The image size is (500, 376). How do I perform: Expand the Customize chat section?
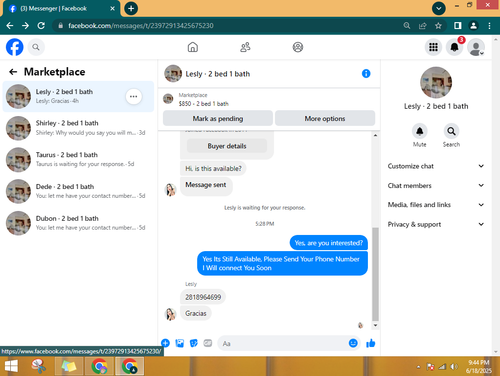pos(436,166)
